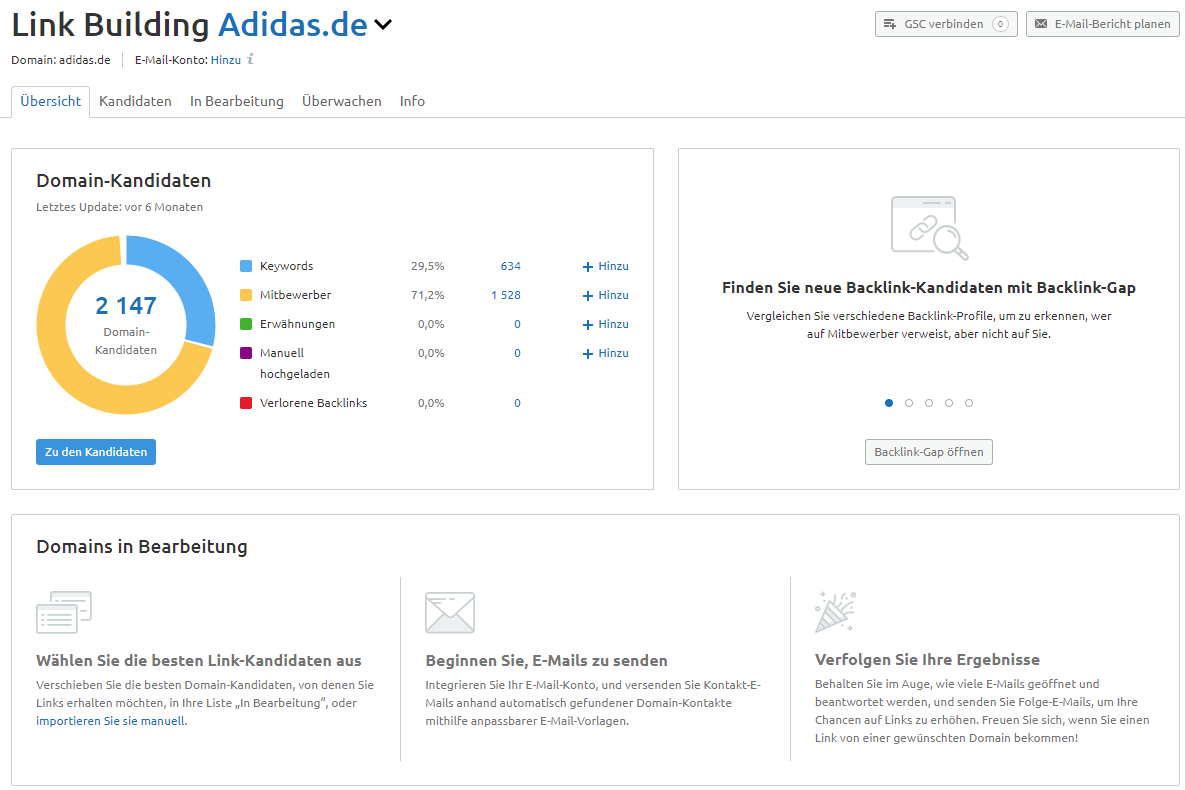Select the first carousel dot
This screenshot has height=790, width=1185.
889,403
